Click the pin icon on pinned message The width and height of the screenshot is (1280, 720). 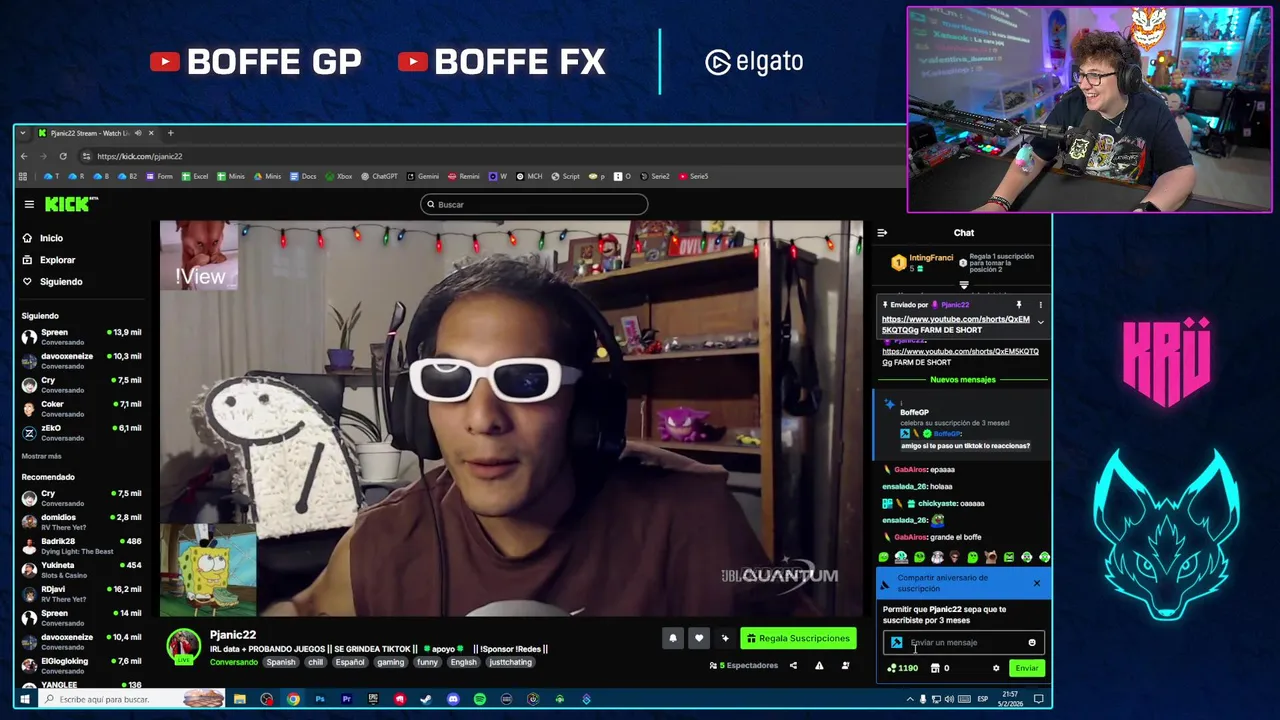(1019, 305)
